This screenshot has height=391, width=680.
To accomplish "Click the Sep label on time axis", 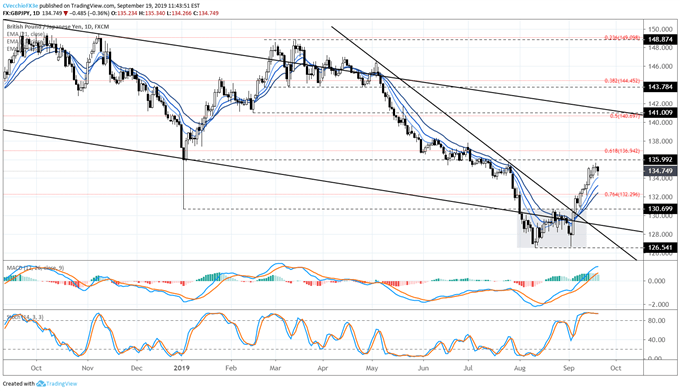I will [x=569, y=368].
